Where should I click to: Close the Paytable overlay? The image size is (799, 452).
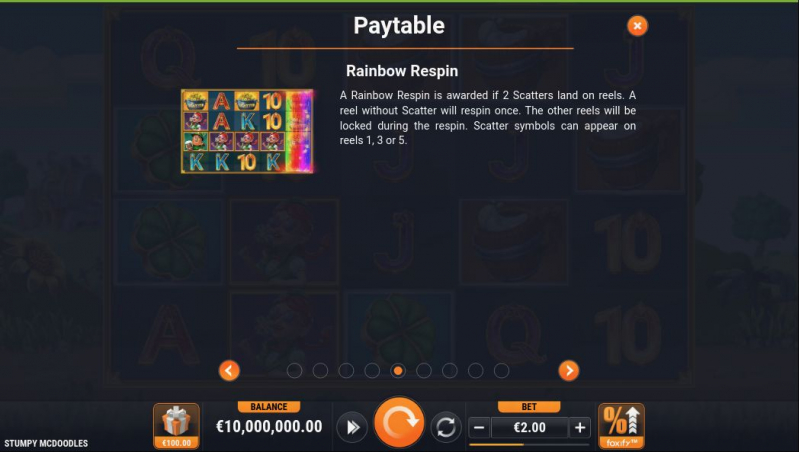(x=637, y=25)
